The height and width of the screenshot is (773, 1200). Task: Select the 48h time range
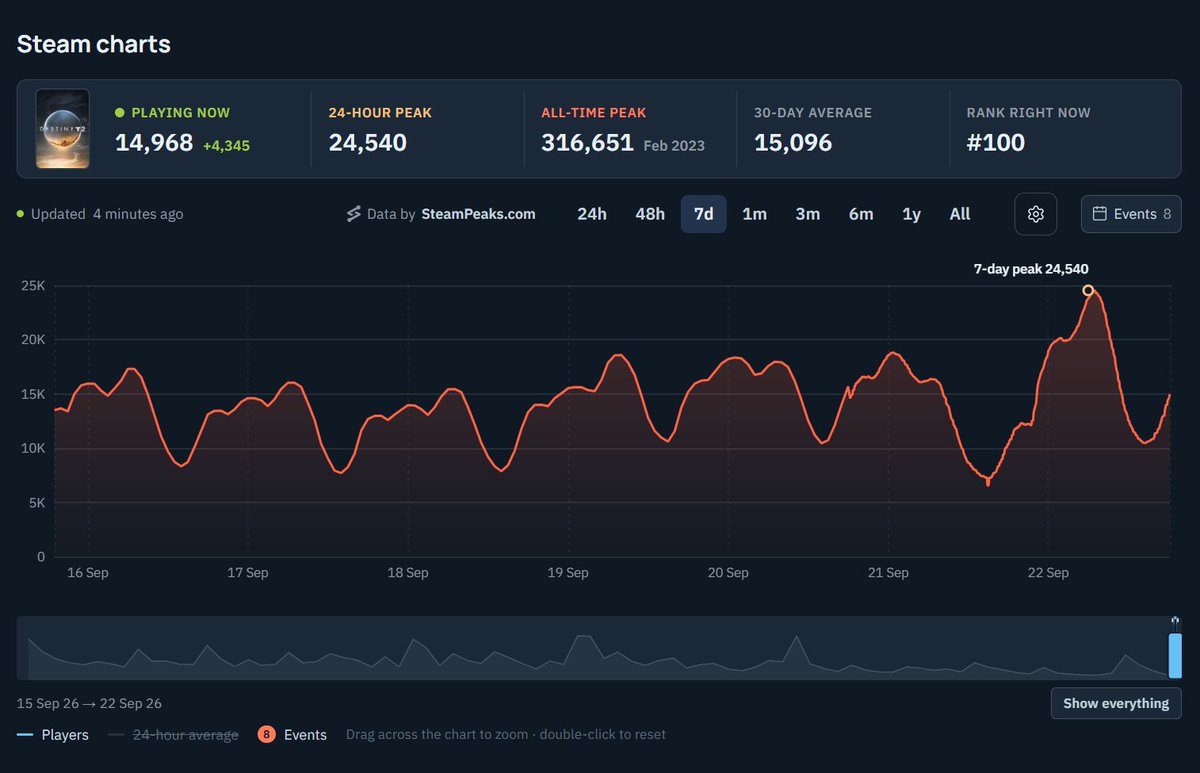pos(650,214)
